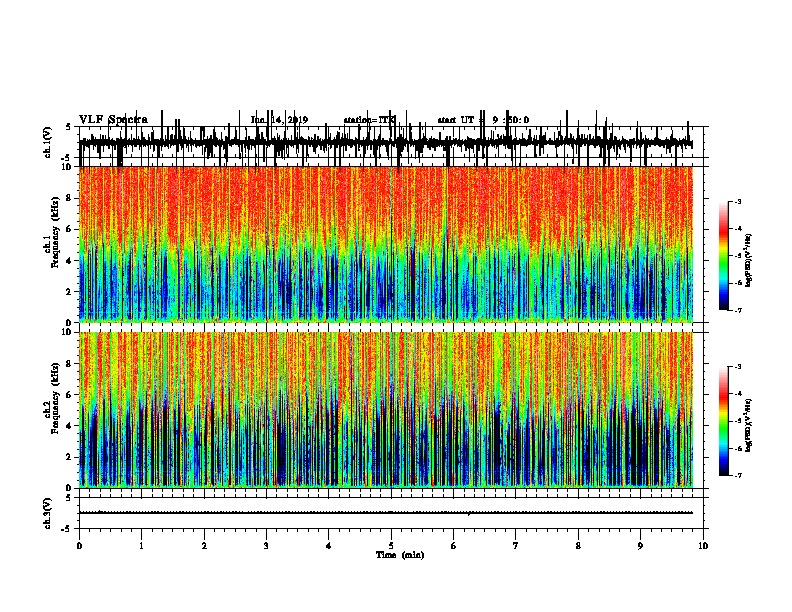Click the 2 kHz tick on ch.1 axis
The image size is (792, 612).
(69, 291)
